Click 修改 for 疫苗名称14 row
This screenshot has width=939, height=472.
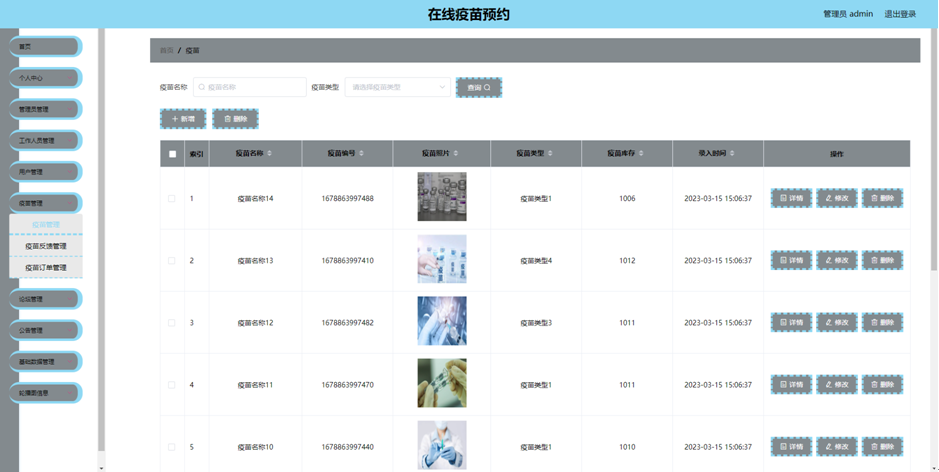click(837, 198)
